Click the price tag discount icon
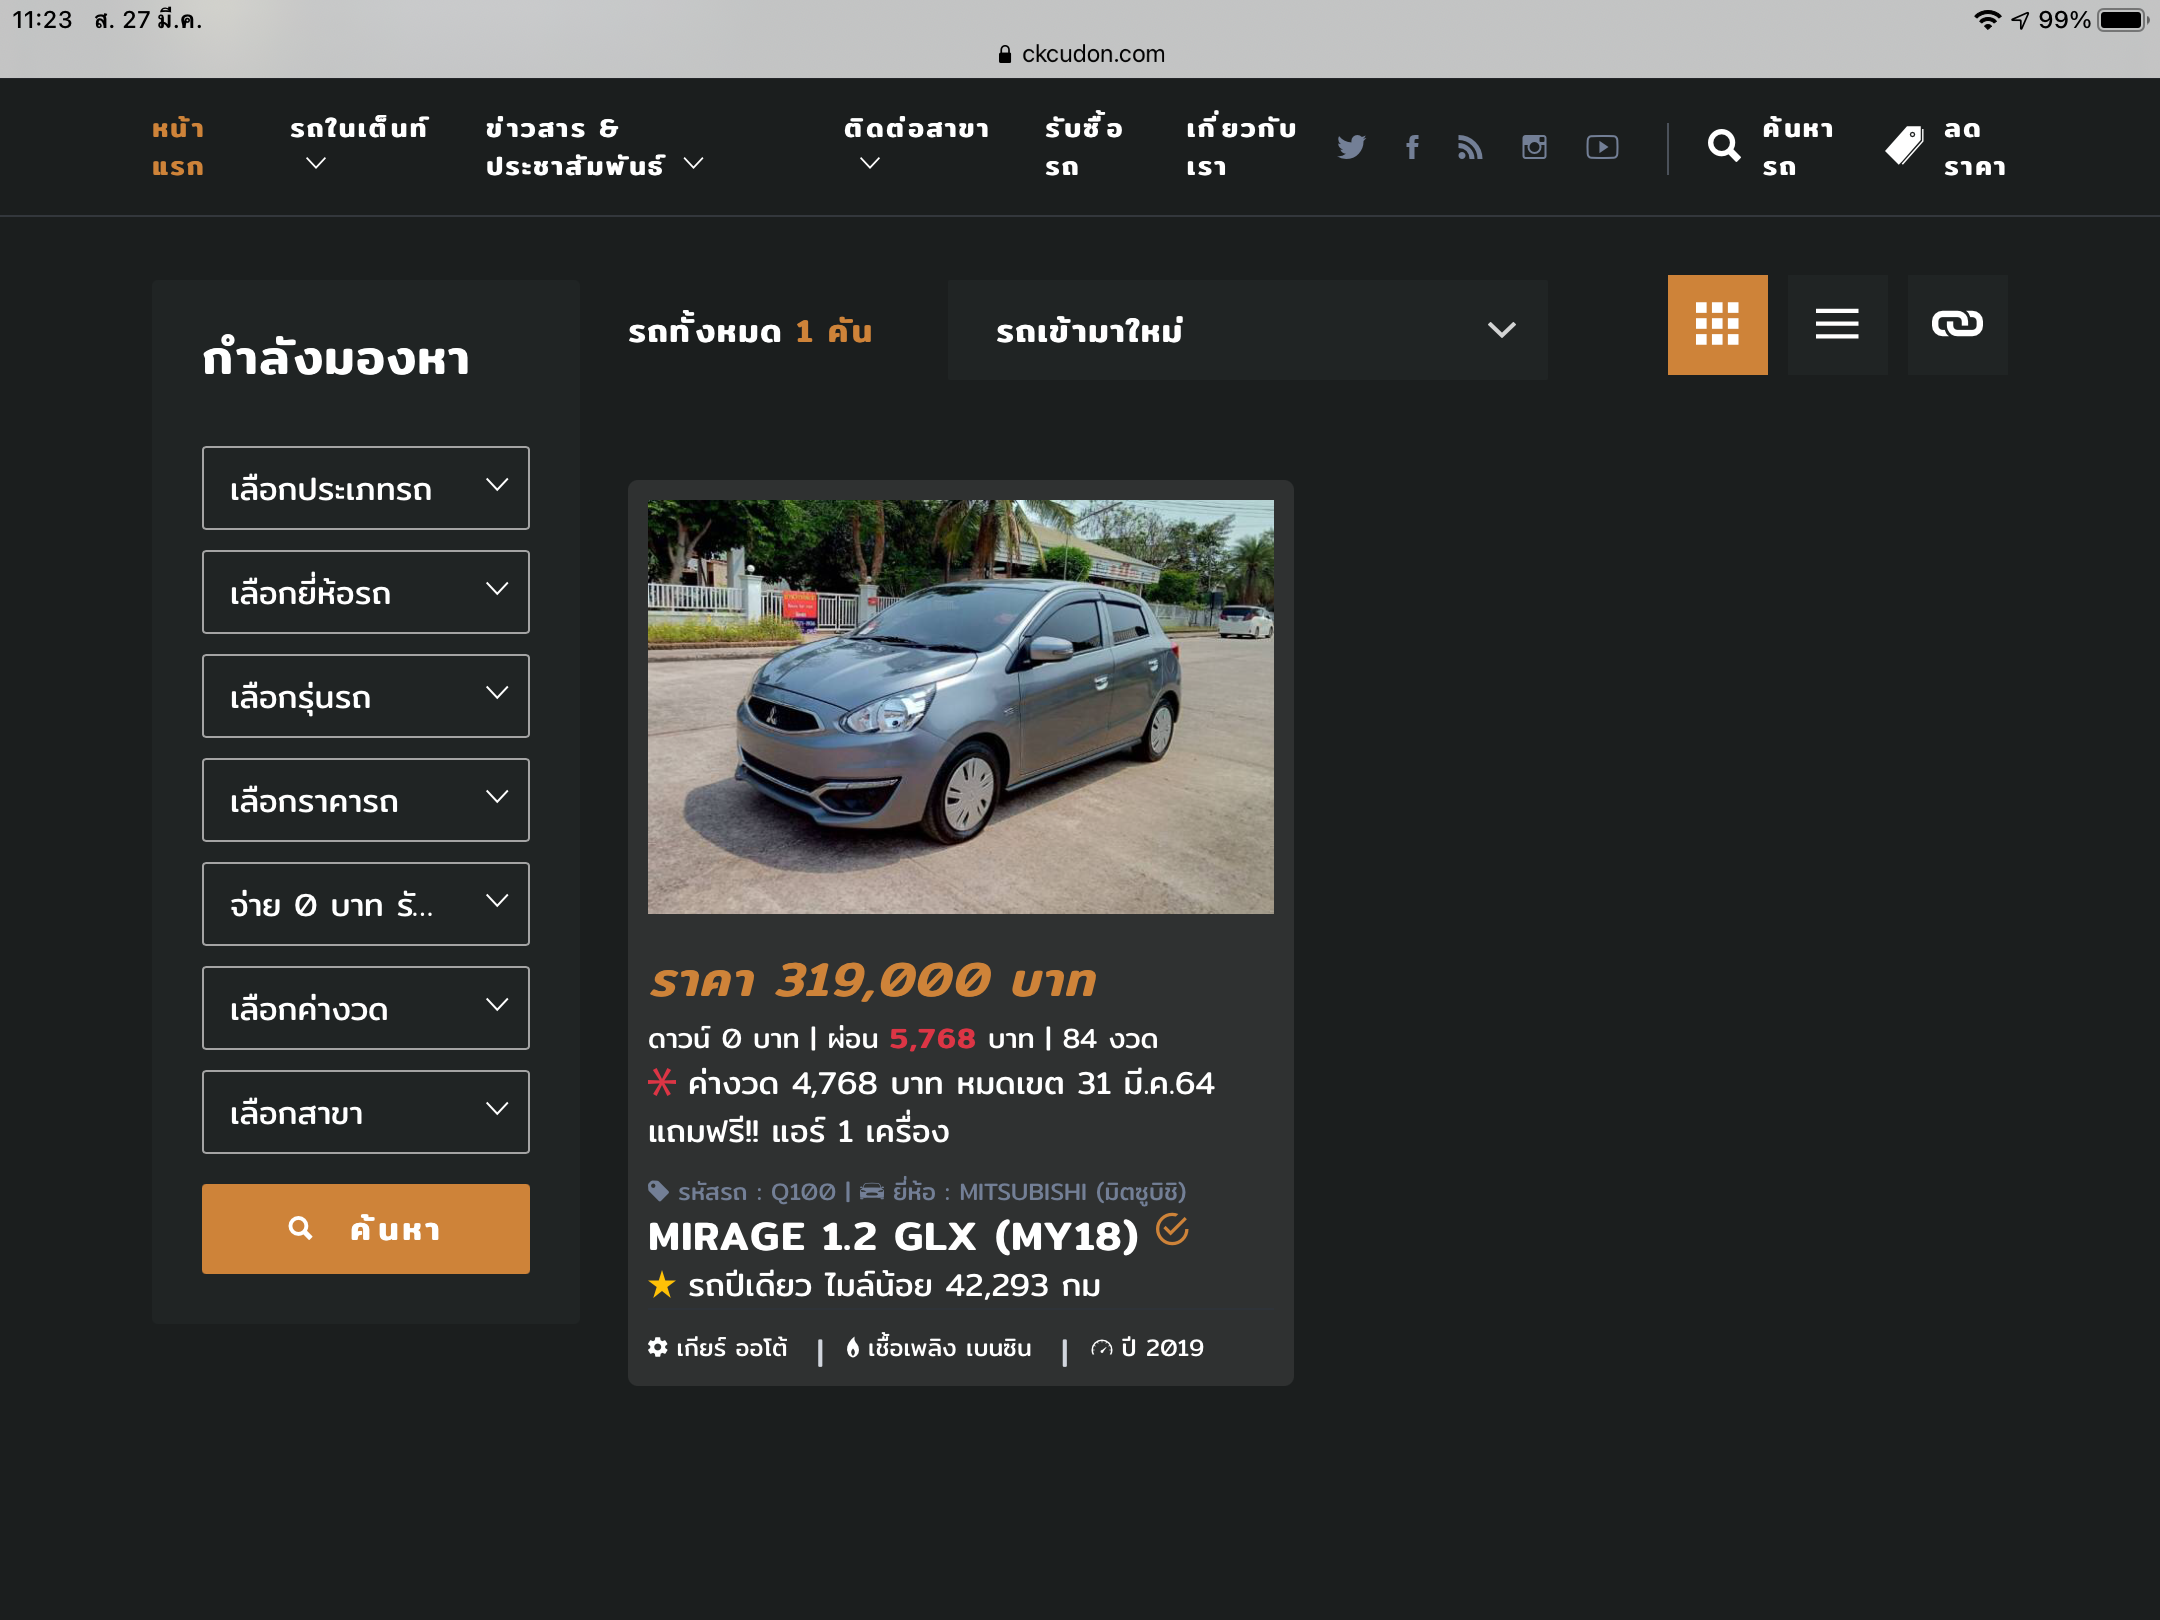 coord(1904,147)
